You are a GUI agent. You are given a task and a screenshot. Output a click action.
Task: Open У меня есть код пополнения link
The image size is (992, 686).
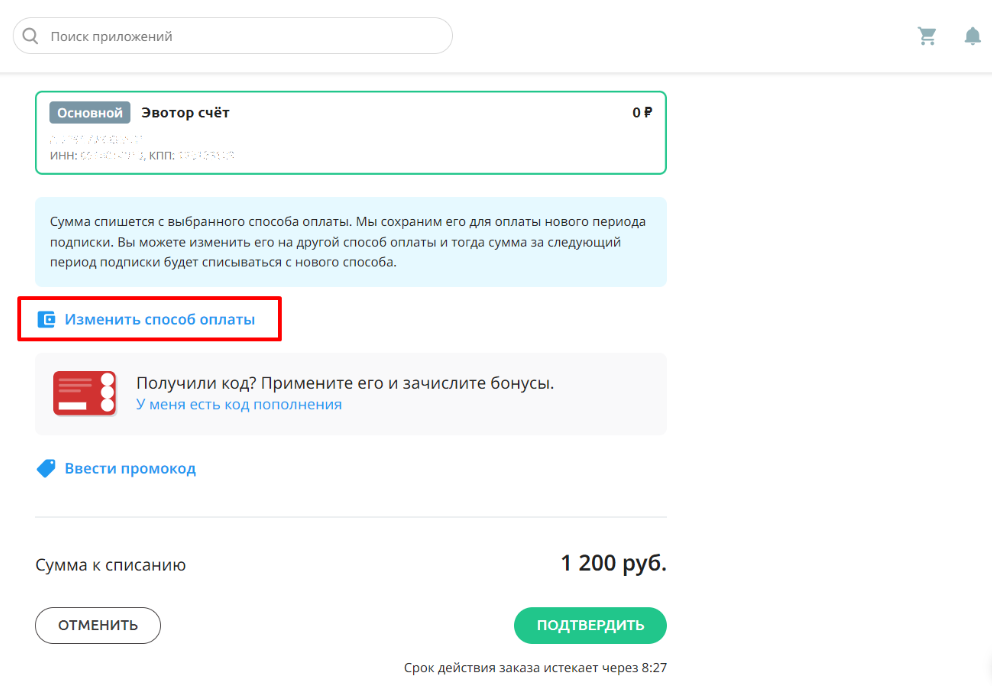point(239,404)
